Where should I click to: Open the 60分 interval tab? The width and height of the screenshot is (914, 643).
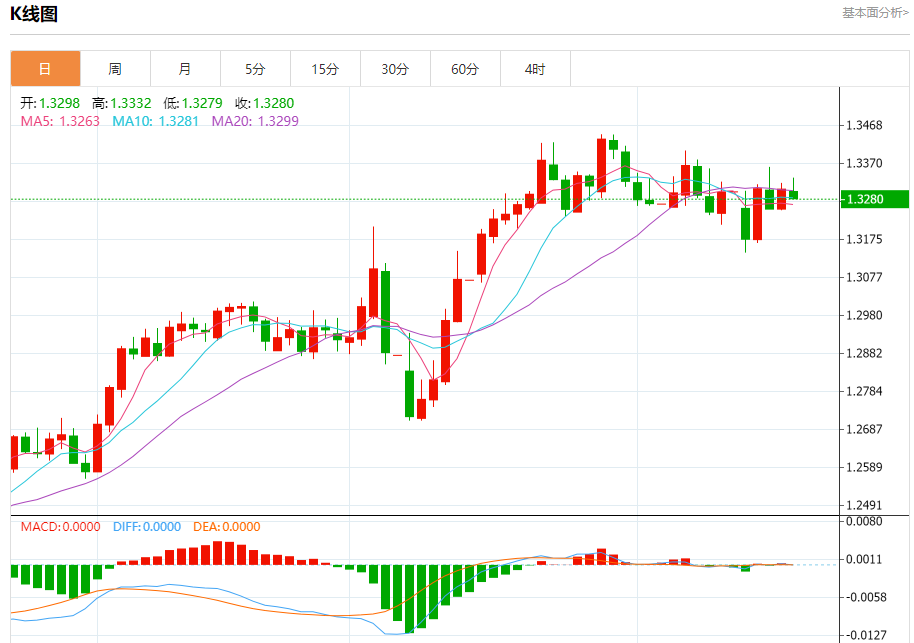465,69
